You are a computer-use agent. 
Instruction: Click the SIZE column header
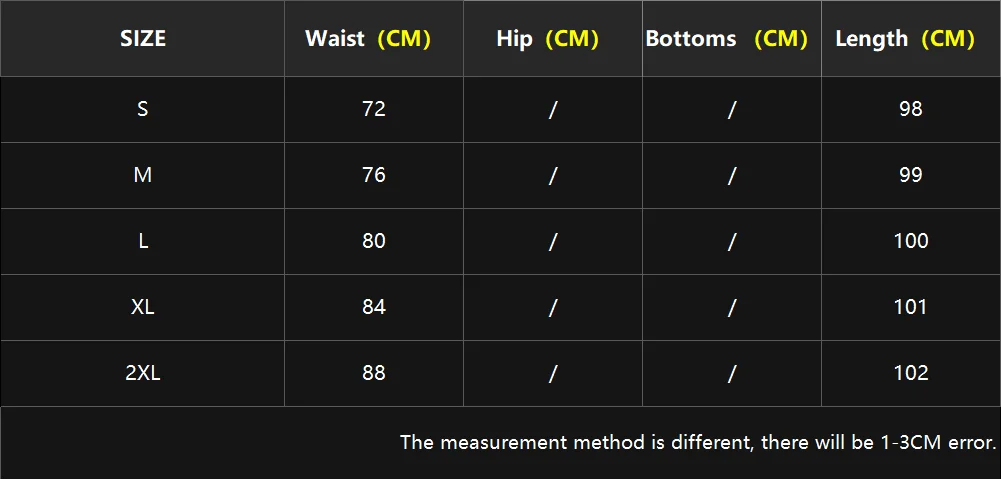[143, 39]
